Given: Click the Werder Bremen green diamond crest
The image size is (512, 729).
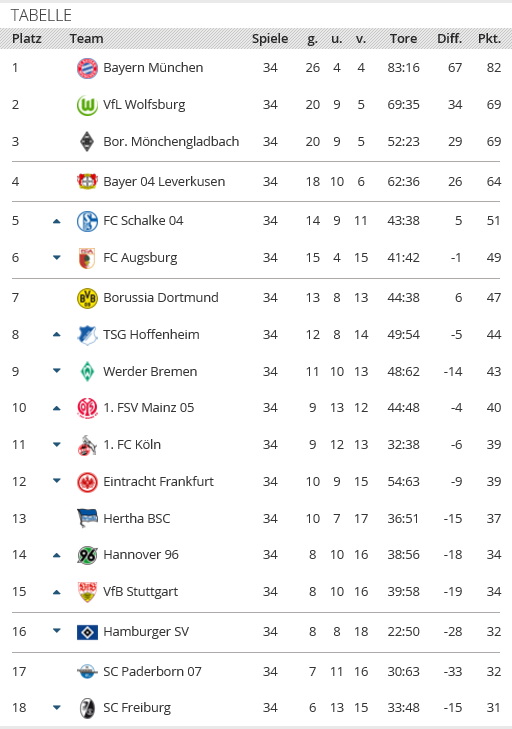Looking at the screenshot, I should pos(87,372).
